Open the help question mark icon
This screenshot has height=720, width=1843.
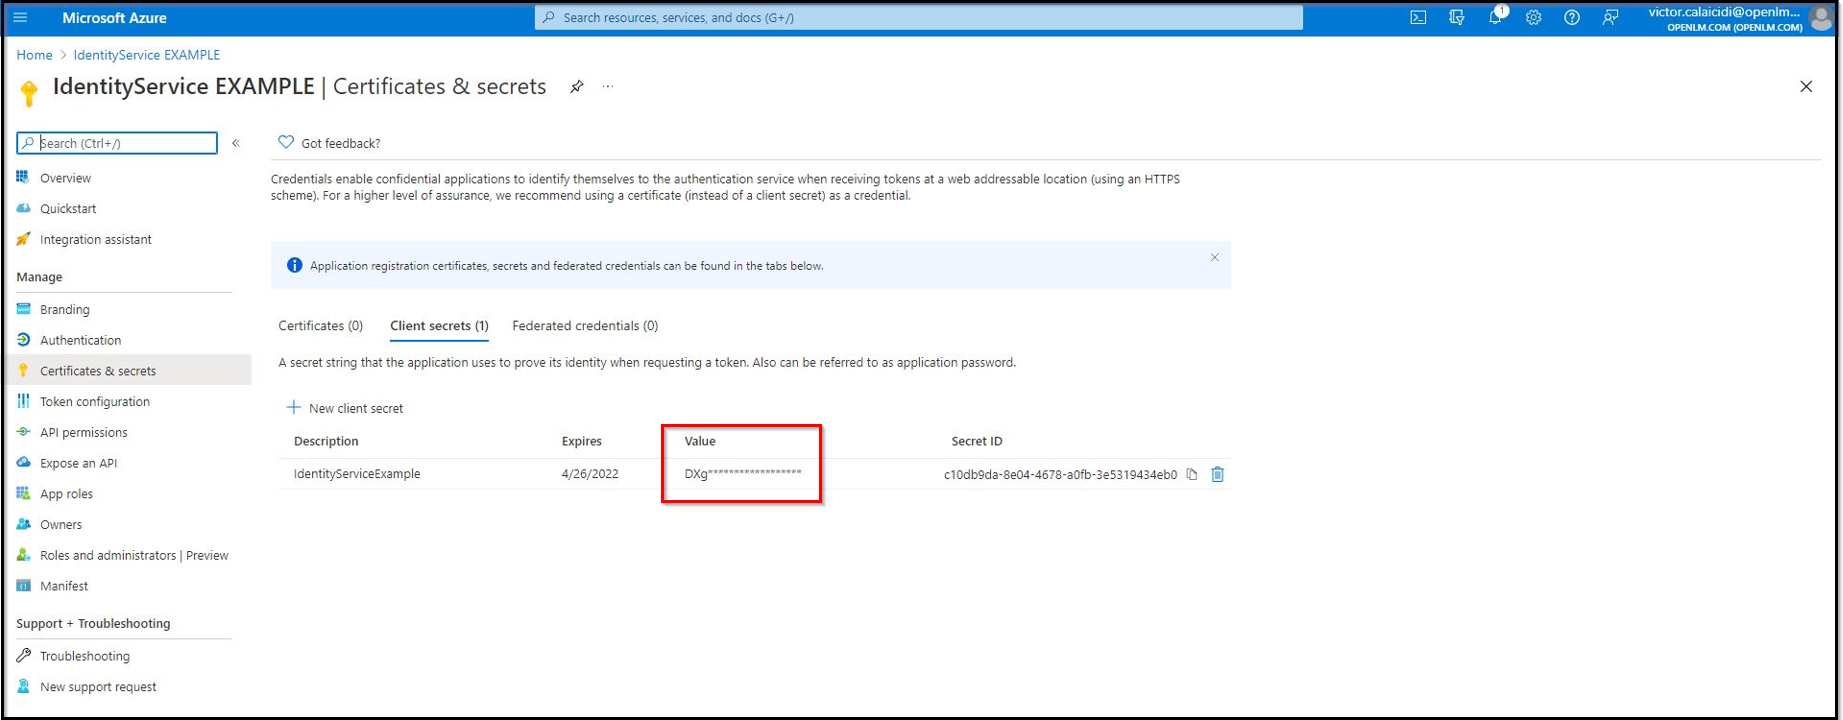point(1572,18)
